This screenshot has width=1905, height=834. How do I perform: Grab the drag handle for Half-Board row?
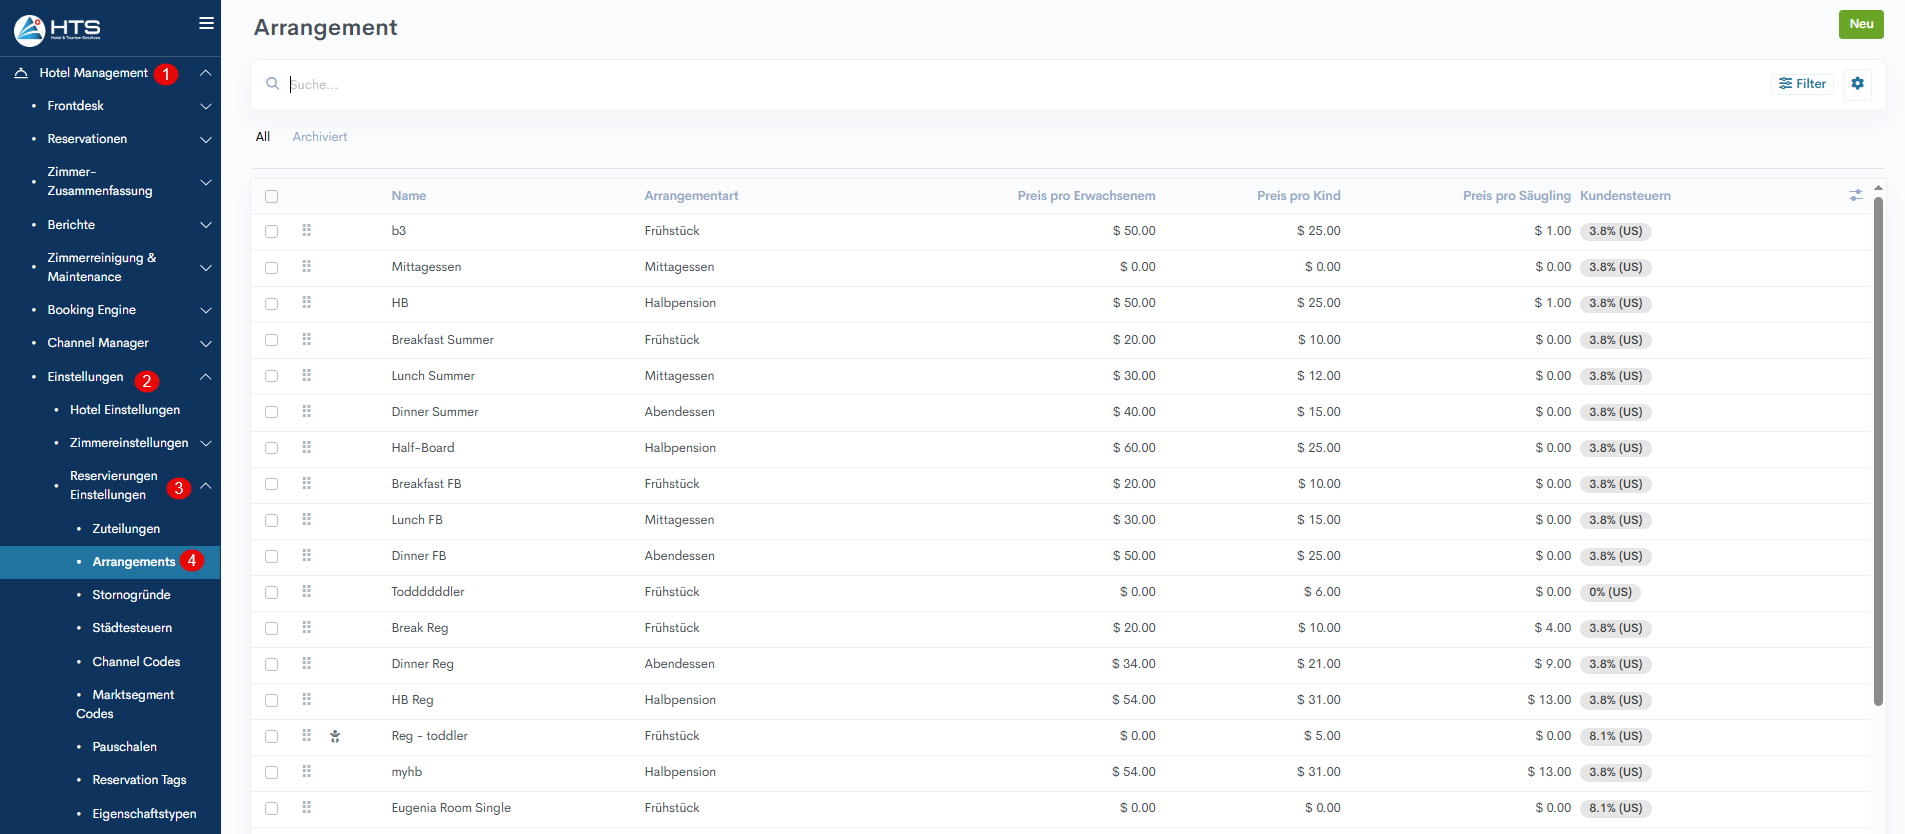306,448
